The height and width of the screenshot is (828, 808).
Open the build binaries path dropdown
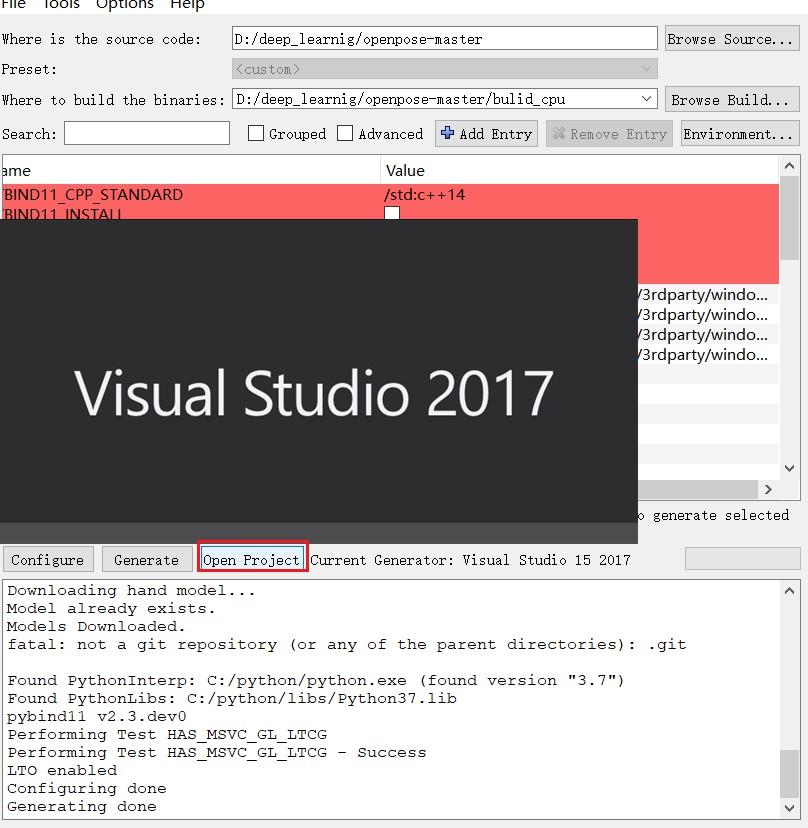pos(648,99)
